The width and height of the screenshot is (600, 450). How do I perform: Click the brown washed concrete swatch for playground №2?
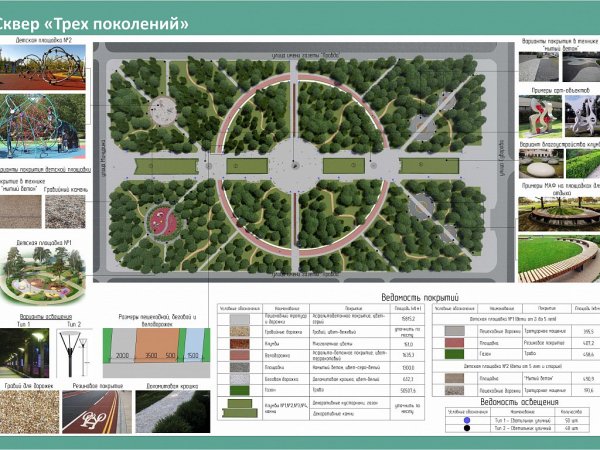(x=454, y=378)
